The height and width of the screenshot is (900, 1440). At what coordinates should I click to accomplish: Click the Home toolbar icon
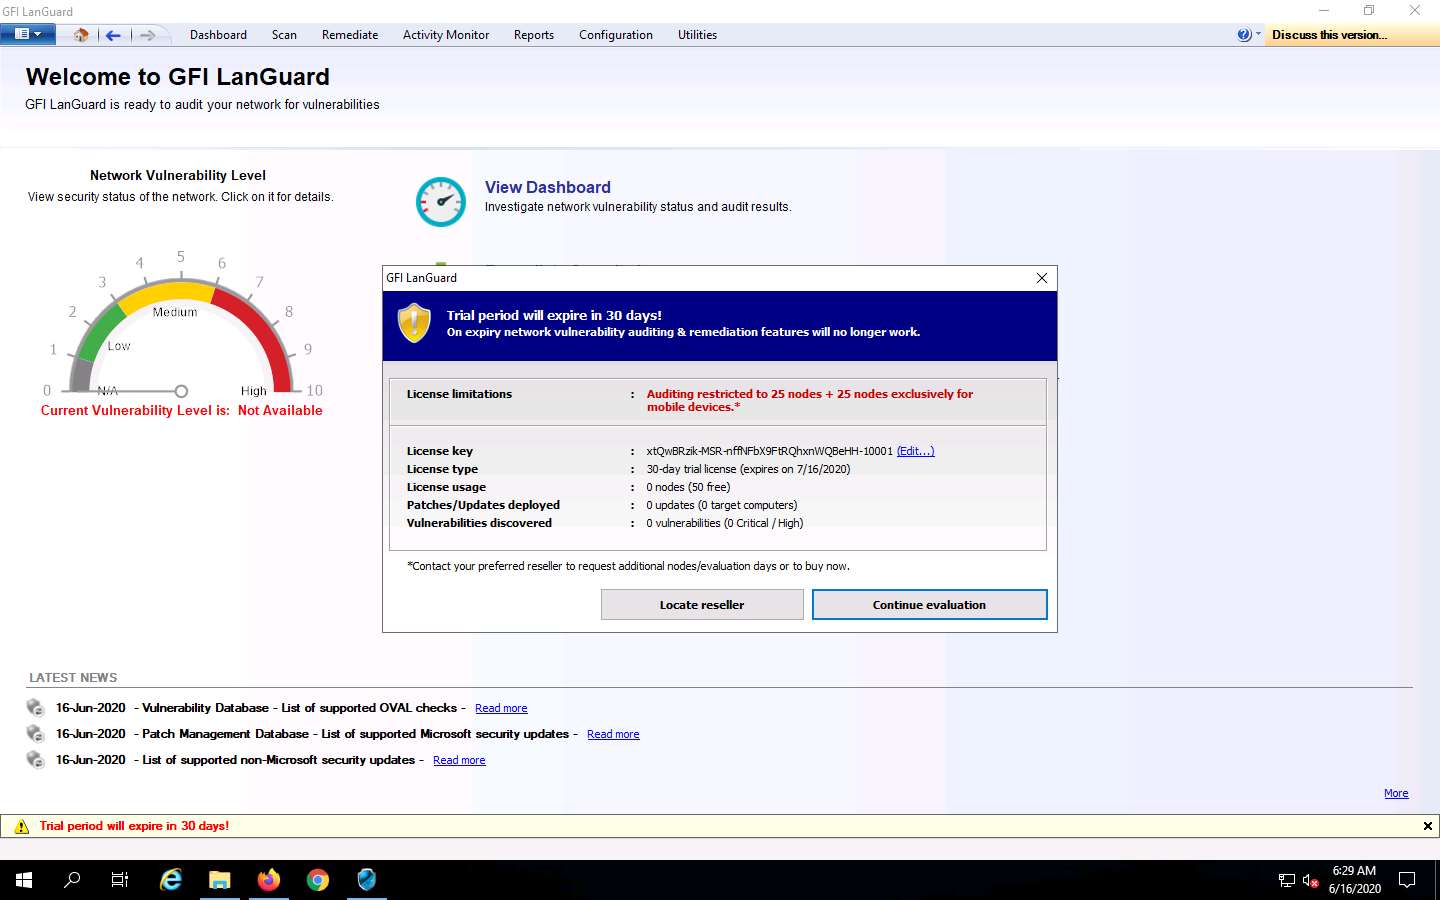[x=81, y=35]
